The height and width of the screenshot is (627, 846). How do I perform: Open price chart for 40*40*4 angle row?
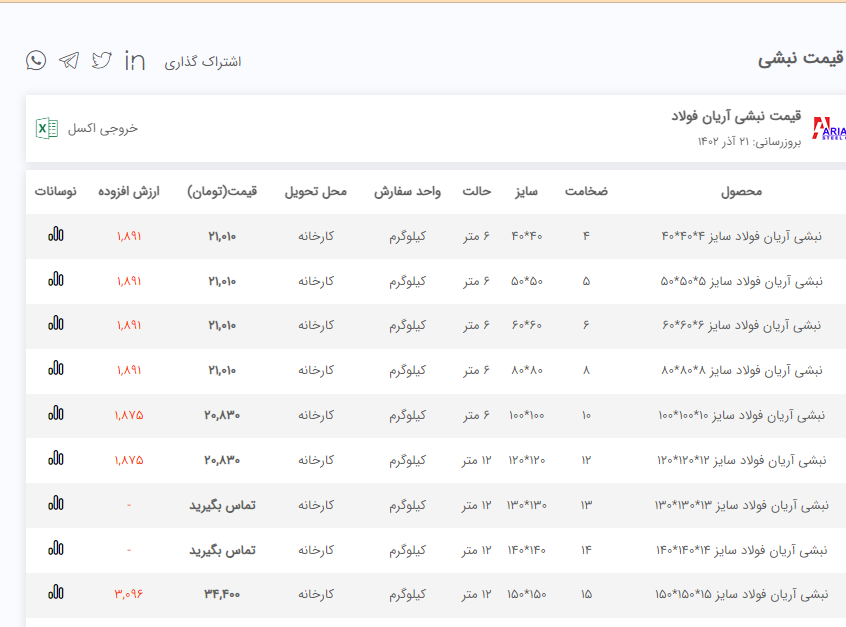55,236
